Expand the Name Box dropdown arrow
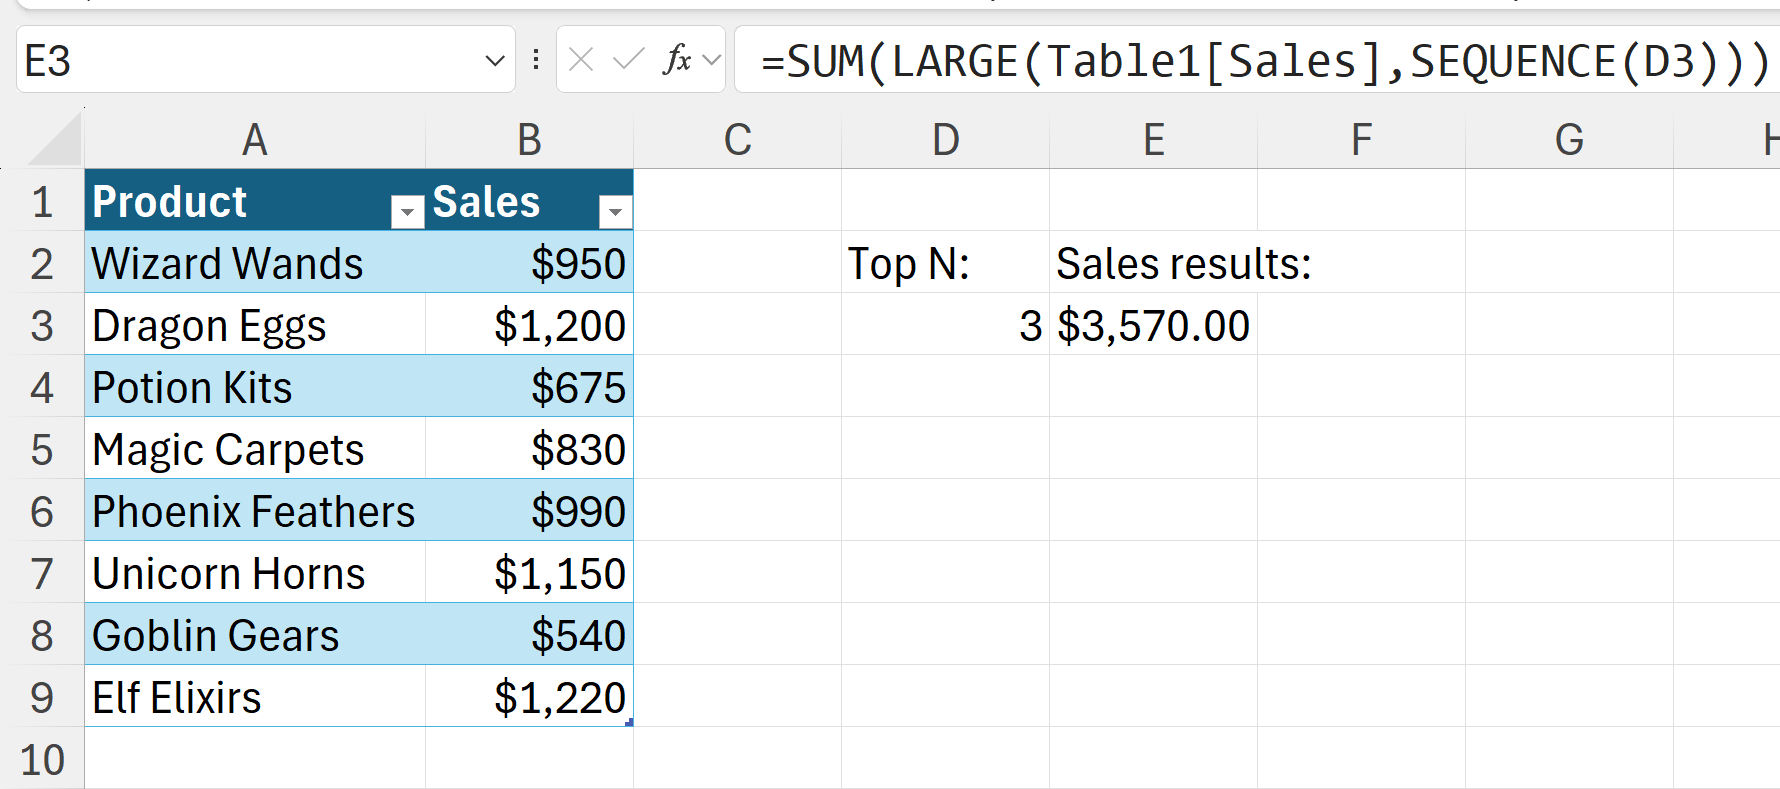 (494, 61)
